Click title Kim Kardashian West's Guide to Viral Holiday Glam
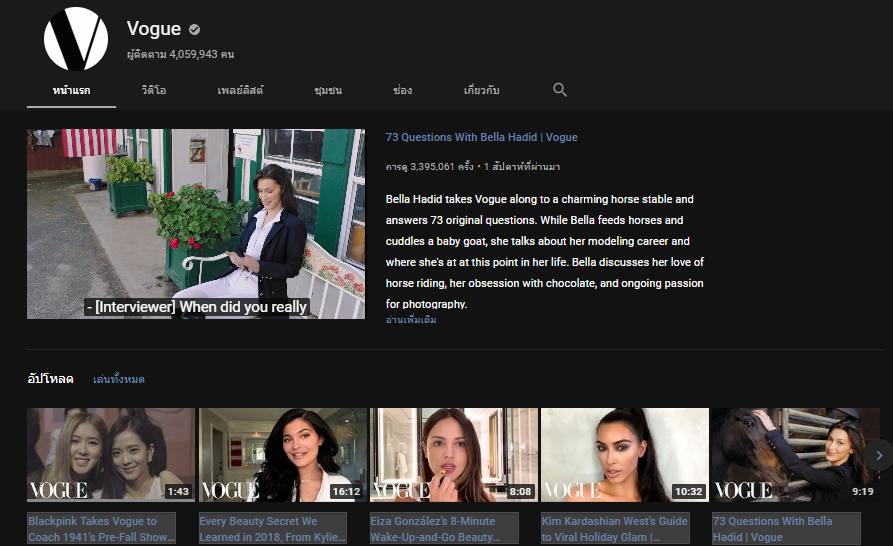Viewport: 893px width, 546px height. coord(615,529)
